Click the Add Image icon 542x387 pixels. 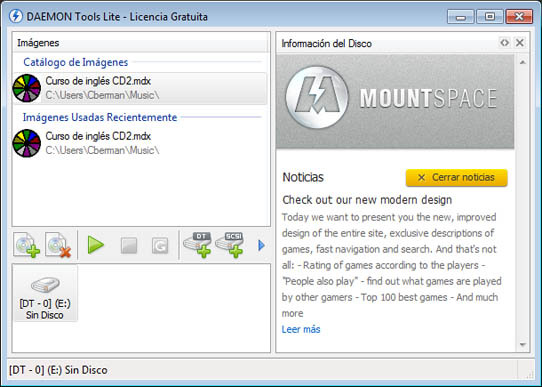27,245
